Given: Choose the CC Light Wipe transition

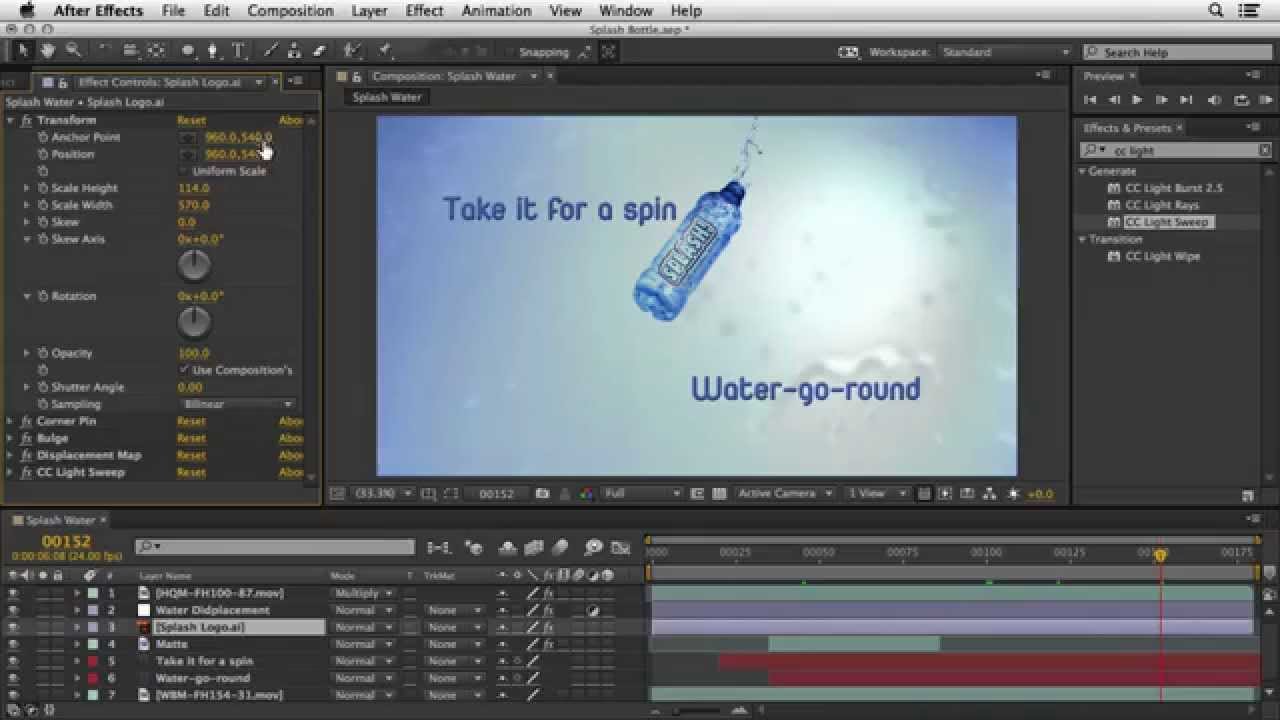Looking at the screenshot, I should (1162, 256).
